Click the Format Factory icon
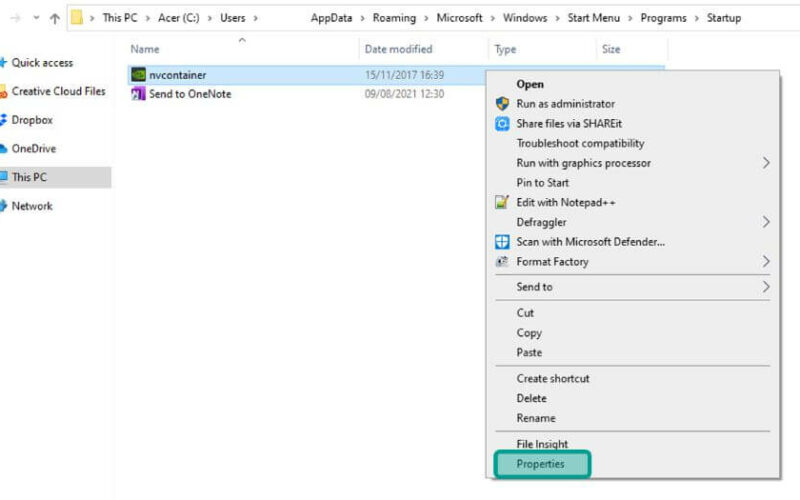Viewport: 800px width, 500px height. 503,261
